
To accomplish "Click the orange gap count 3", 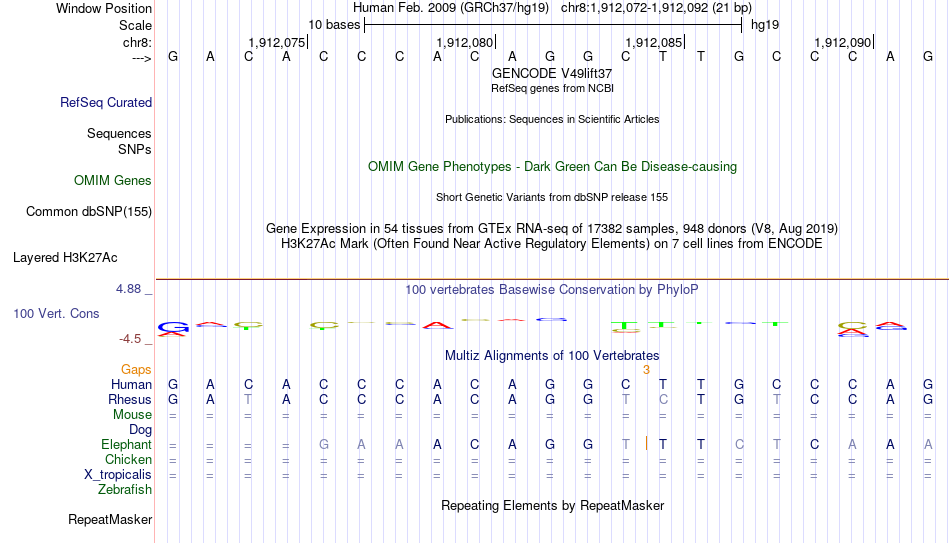I will coord(646,370).
